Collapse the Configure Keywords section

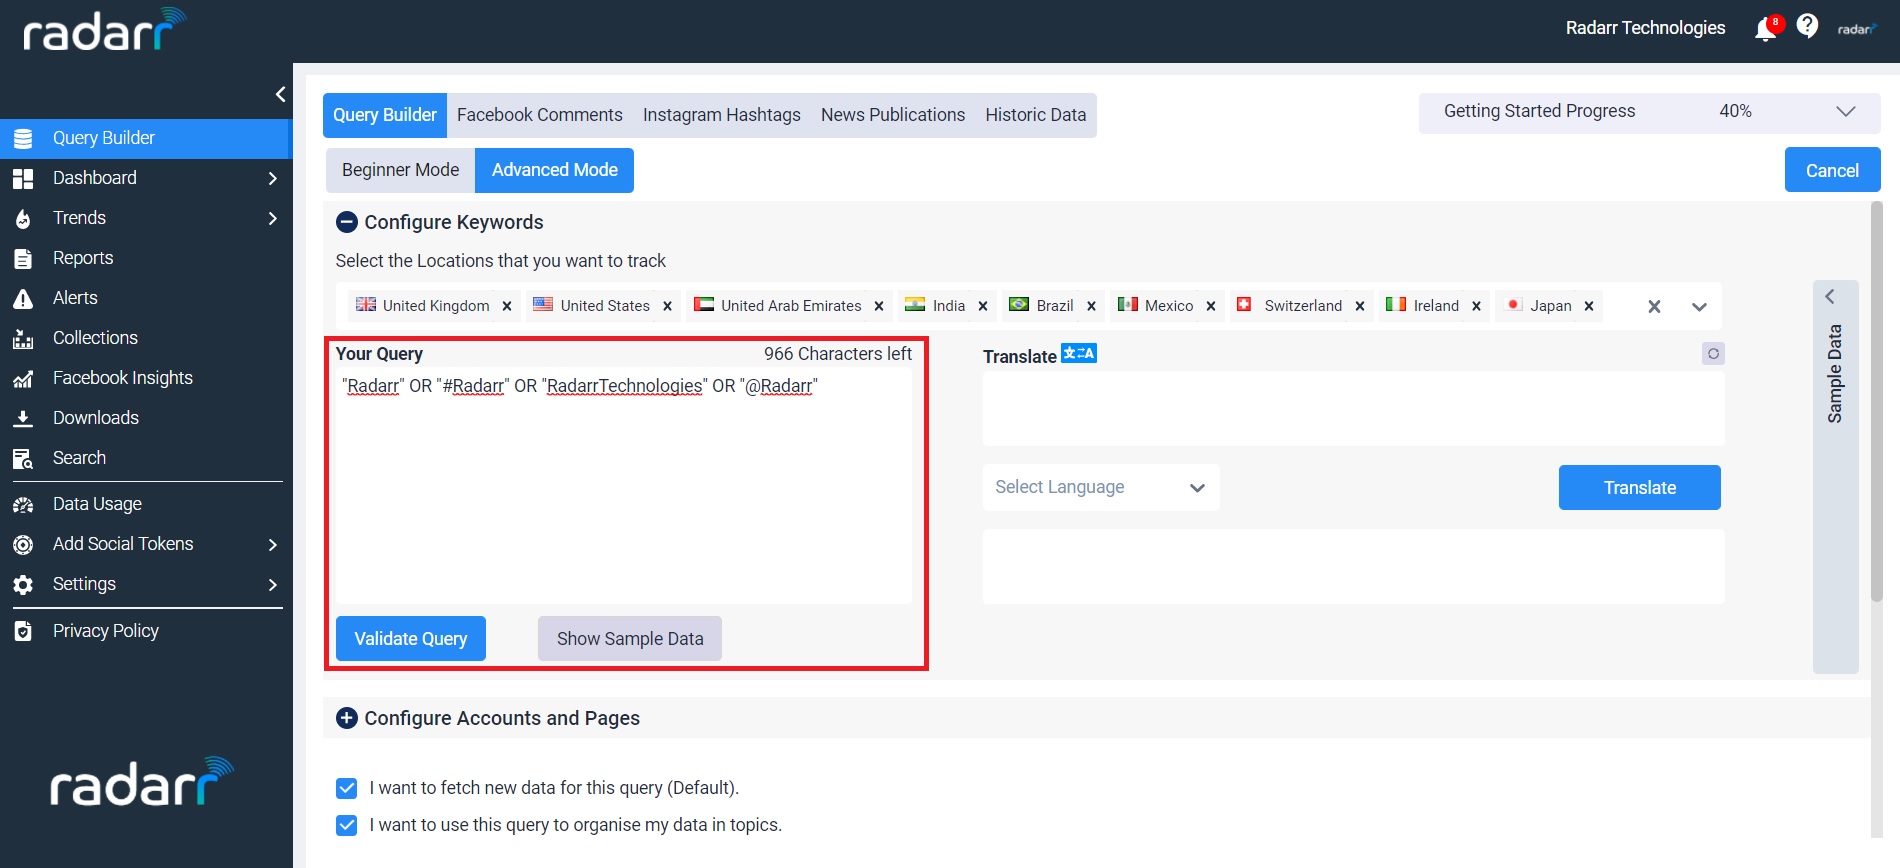[x=347, y=222]
